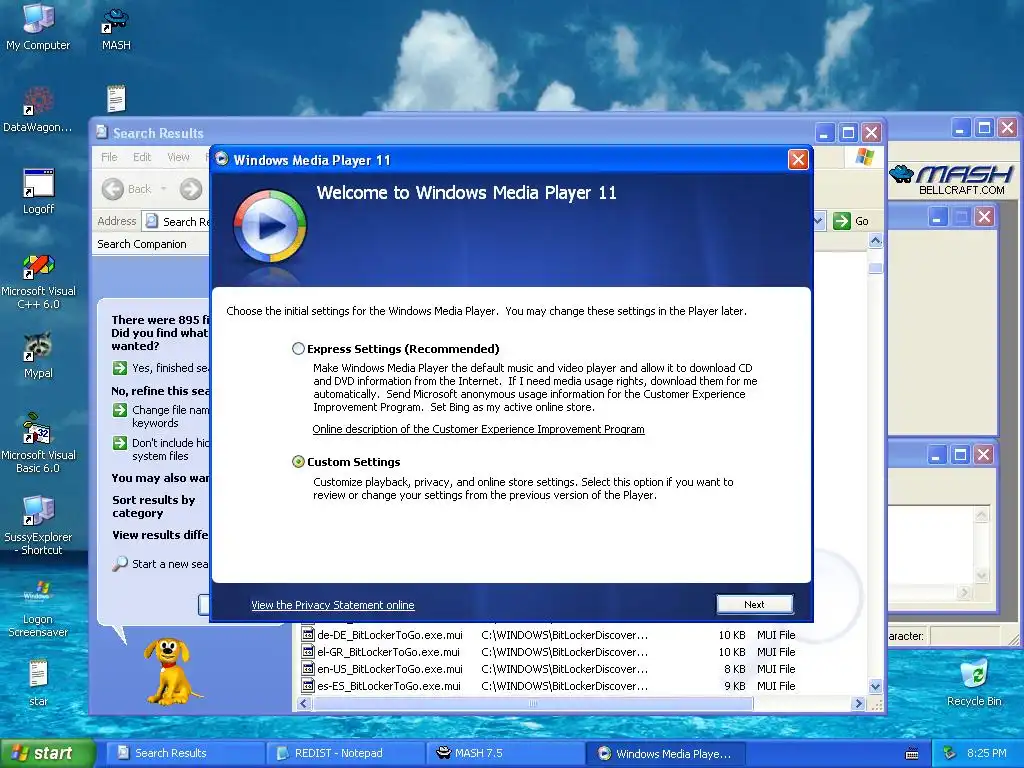
Task: Click the on-screen keyboard tray icon
Action: (912, 754)
